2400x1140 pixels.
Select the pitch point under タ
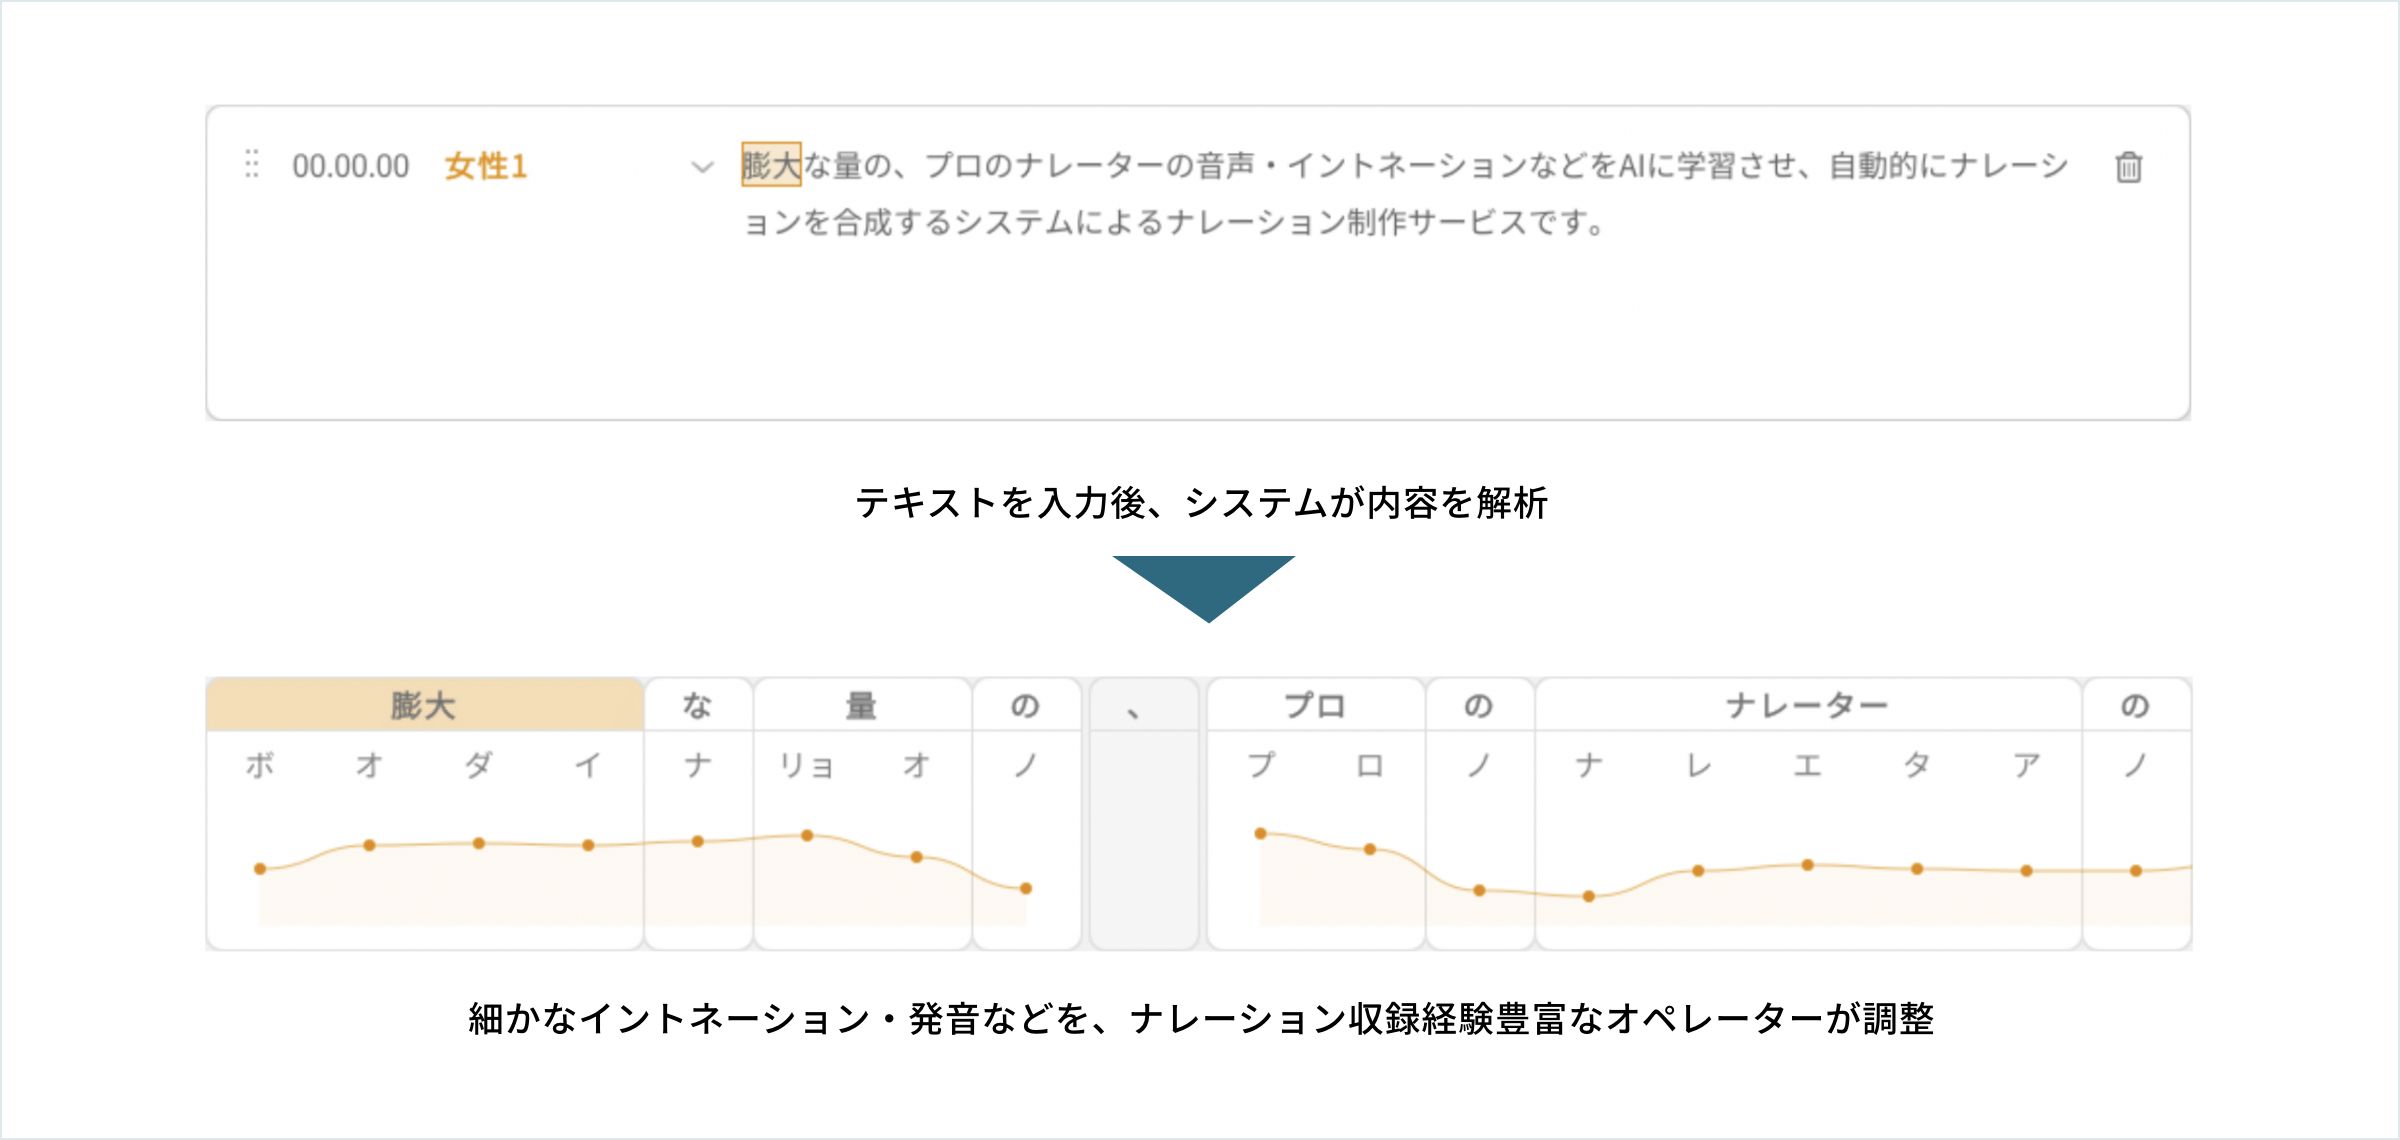[x=1916, y=869]
